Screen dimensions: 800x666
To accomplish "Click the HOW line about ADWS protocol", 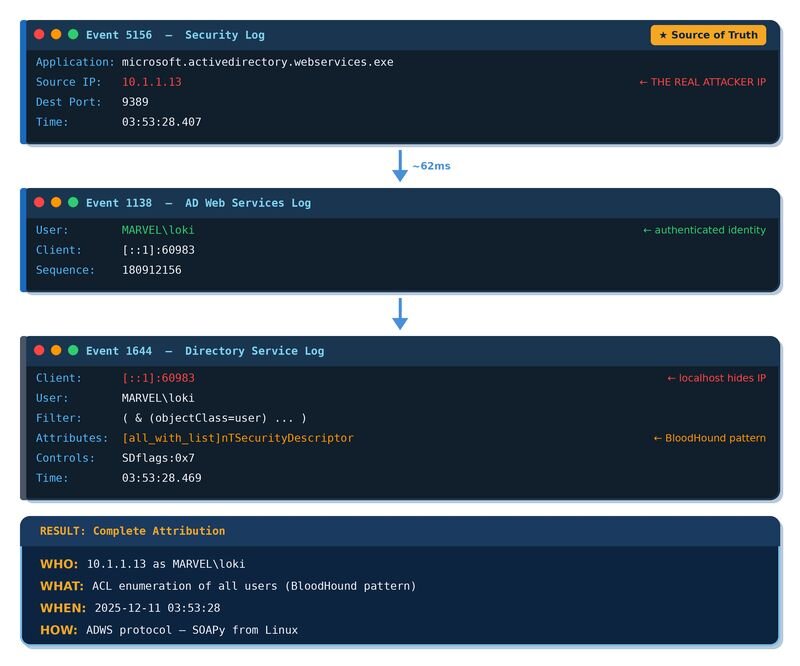I will pyautogui.click(x=169, y=630).
